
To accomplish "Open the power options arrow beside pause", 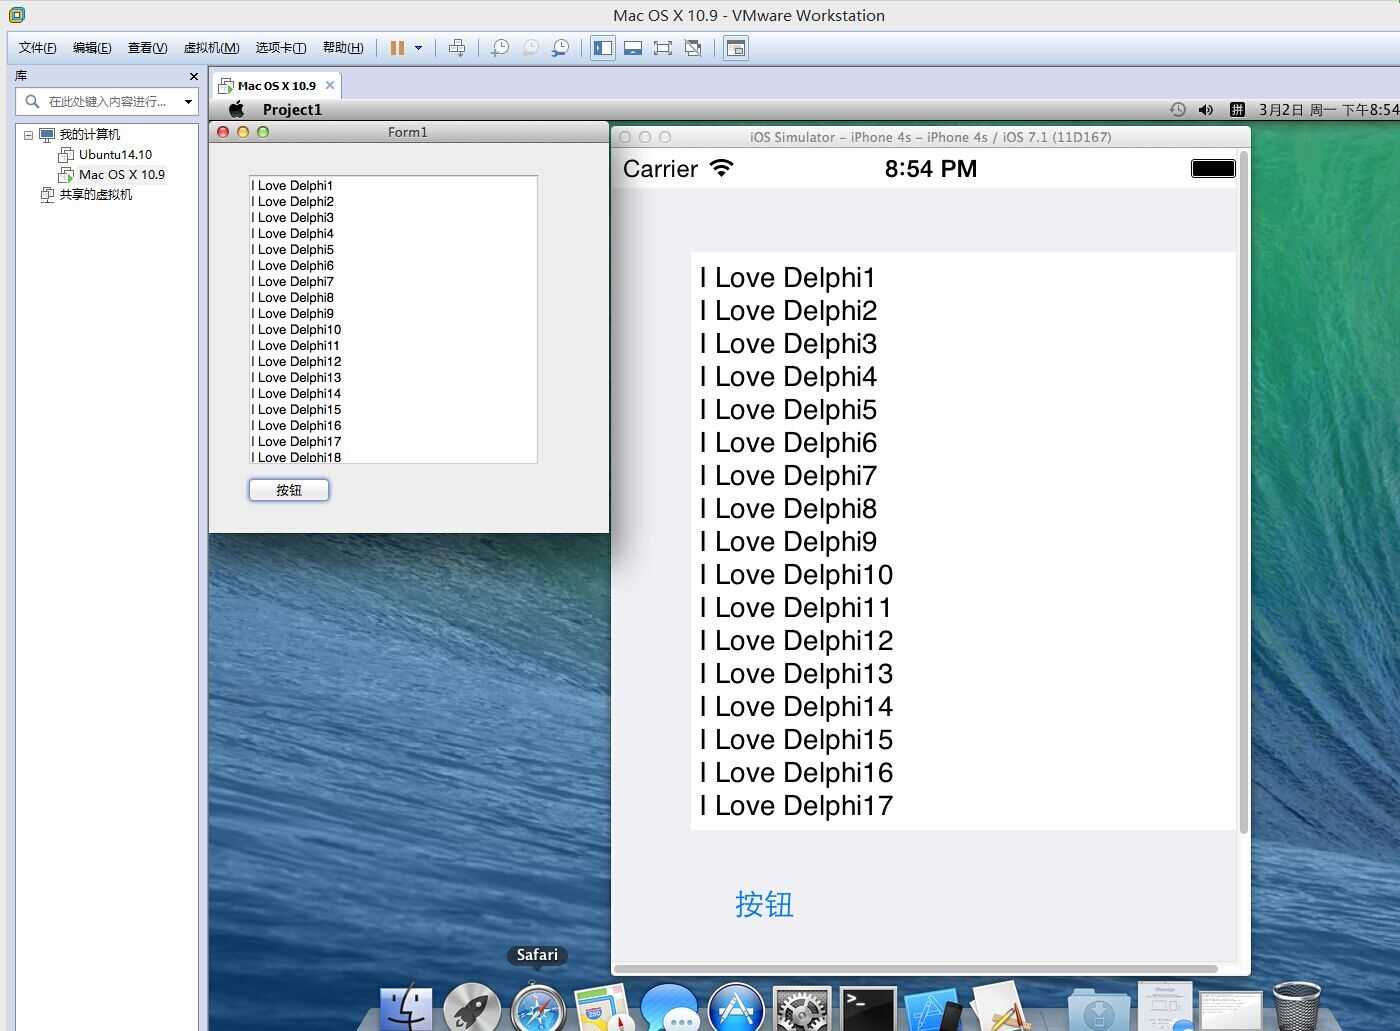I will [x=418, y=48].
